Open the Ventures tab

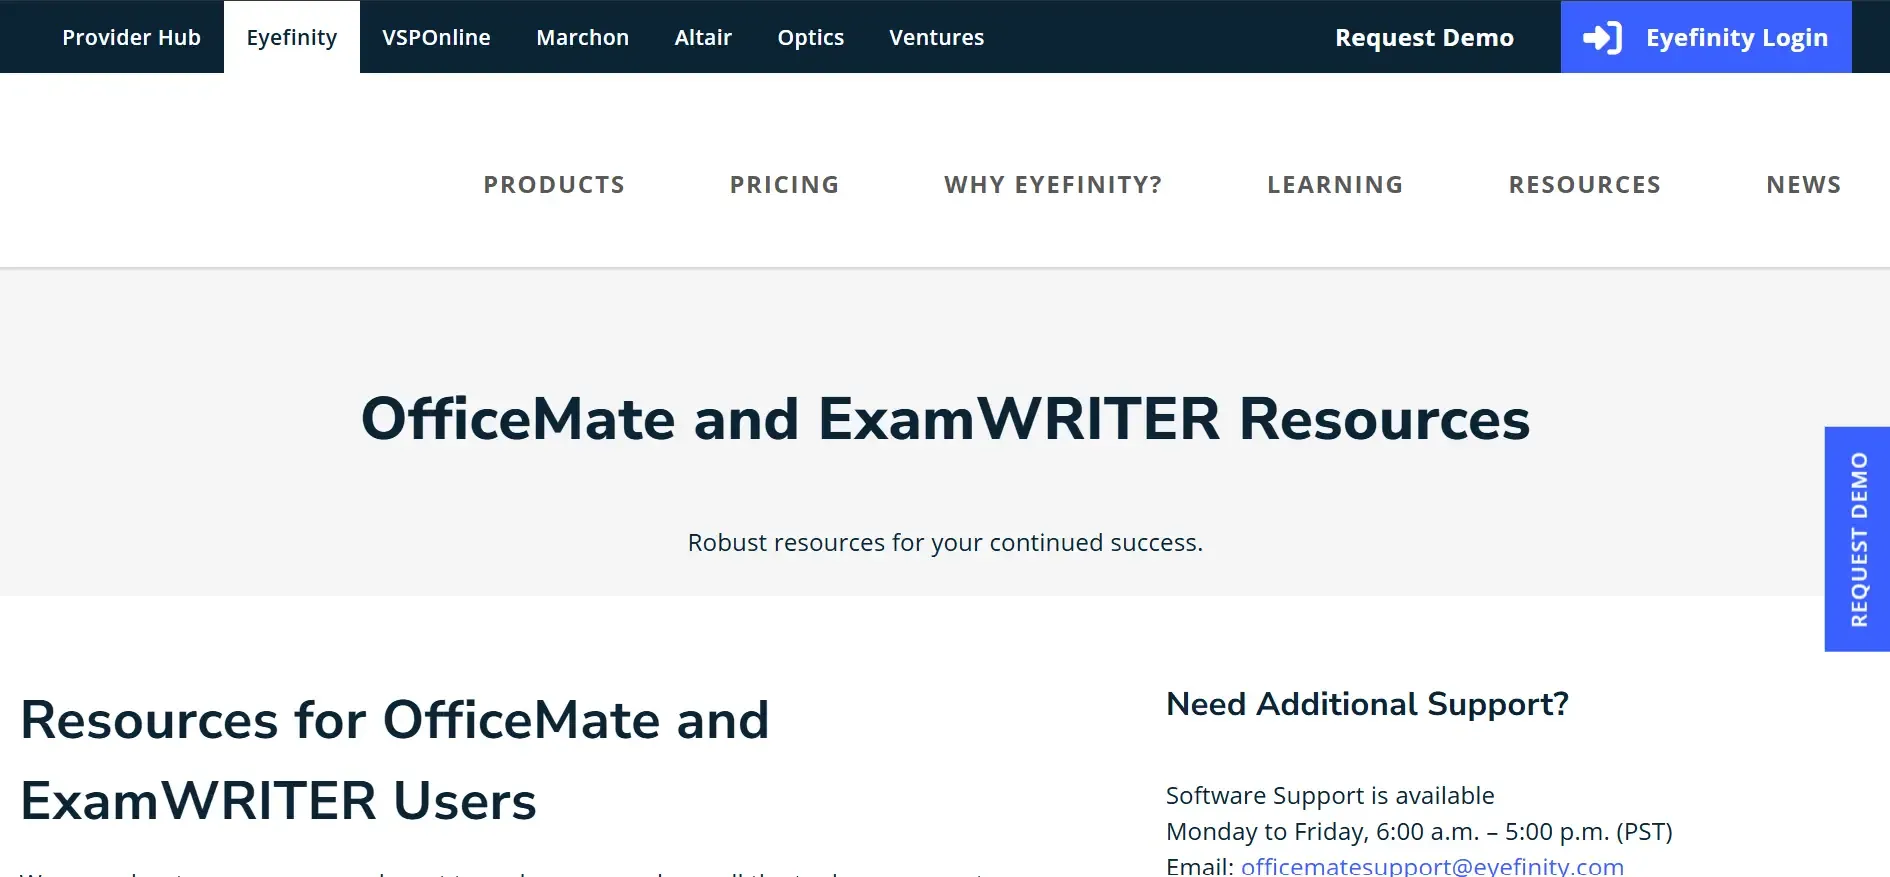point(937,37)
